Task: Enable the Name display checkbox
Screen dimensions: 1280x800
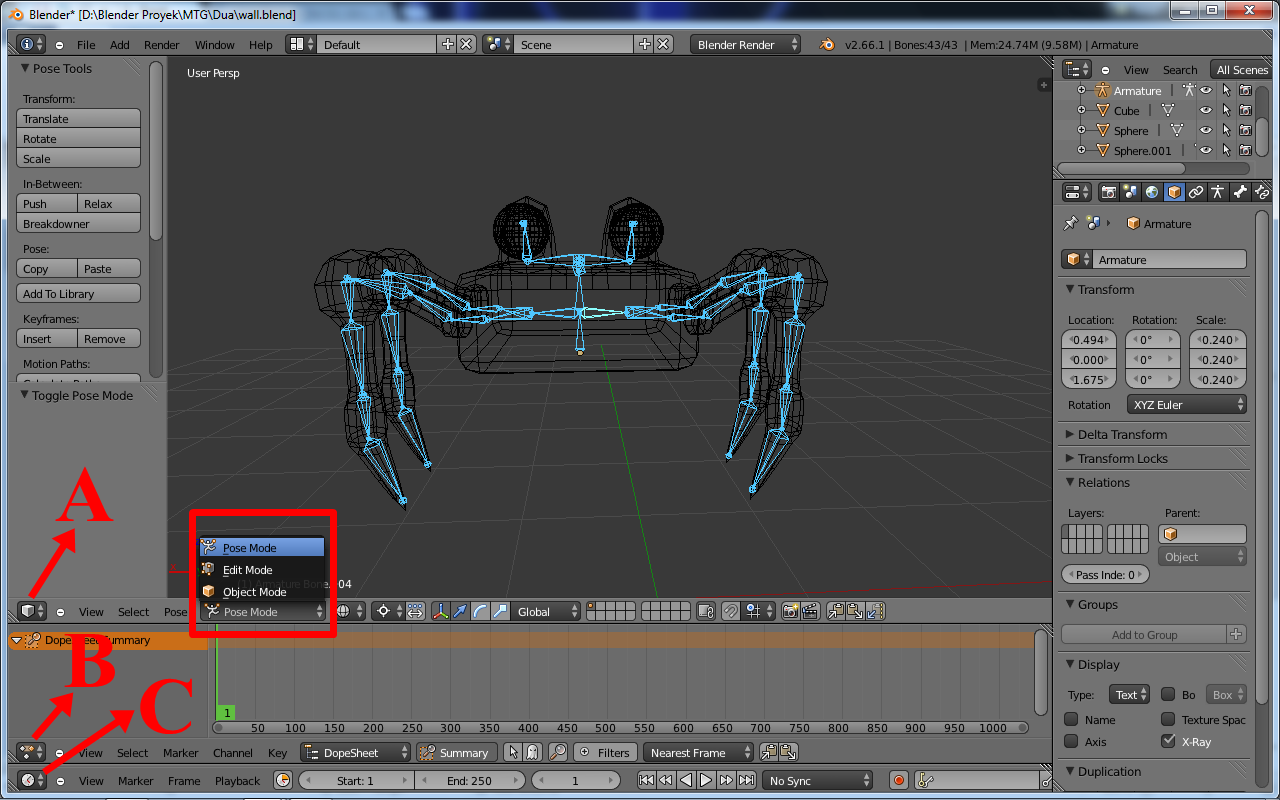Action: [x=1071, y=719]
